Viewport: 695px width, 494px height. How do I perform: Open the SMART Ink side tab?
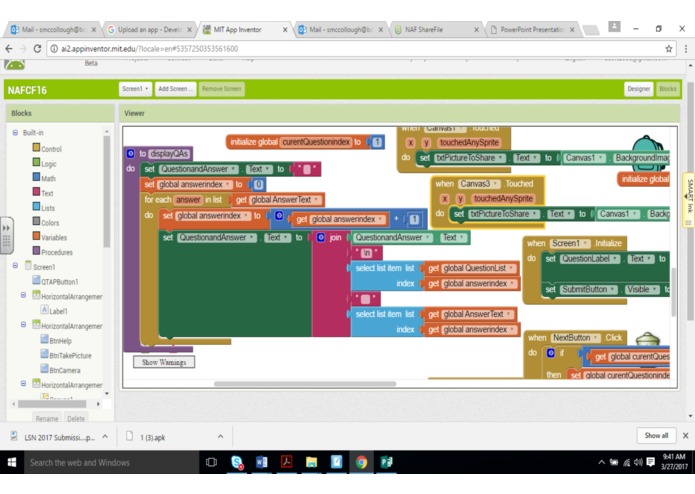tap(689, 199)
